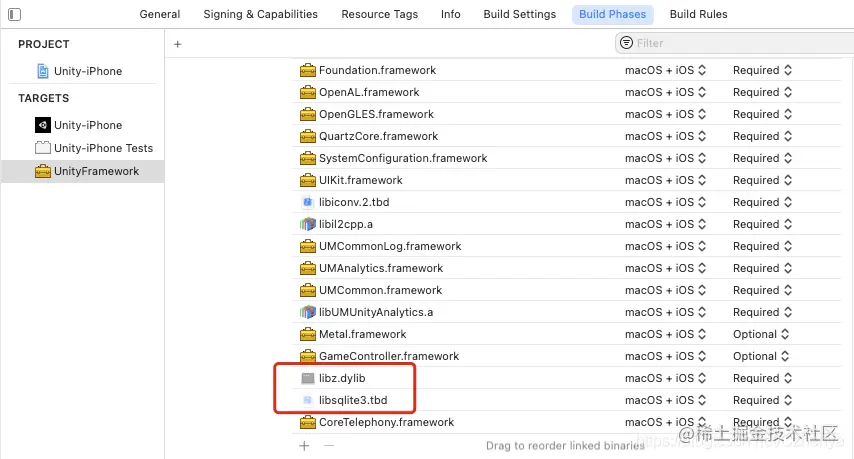Viewport: 854px width, 459px height.
Task: Open the General tab
Action: pyautogui.click(x=160, y=14)
